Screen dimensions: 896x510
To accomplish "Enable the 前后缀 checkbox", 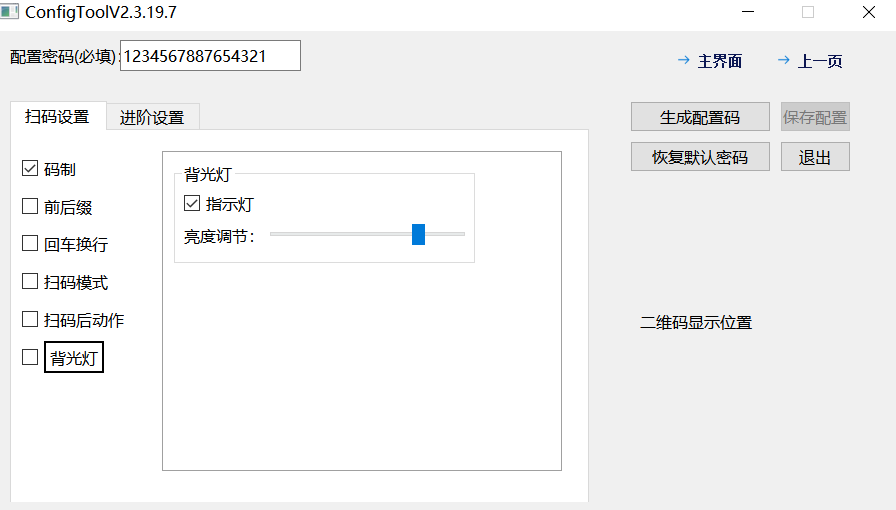I will [x=30, y=207].
